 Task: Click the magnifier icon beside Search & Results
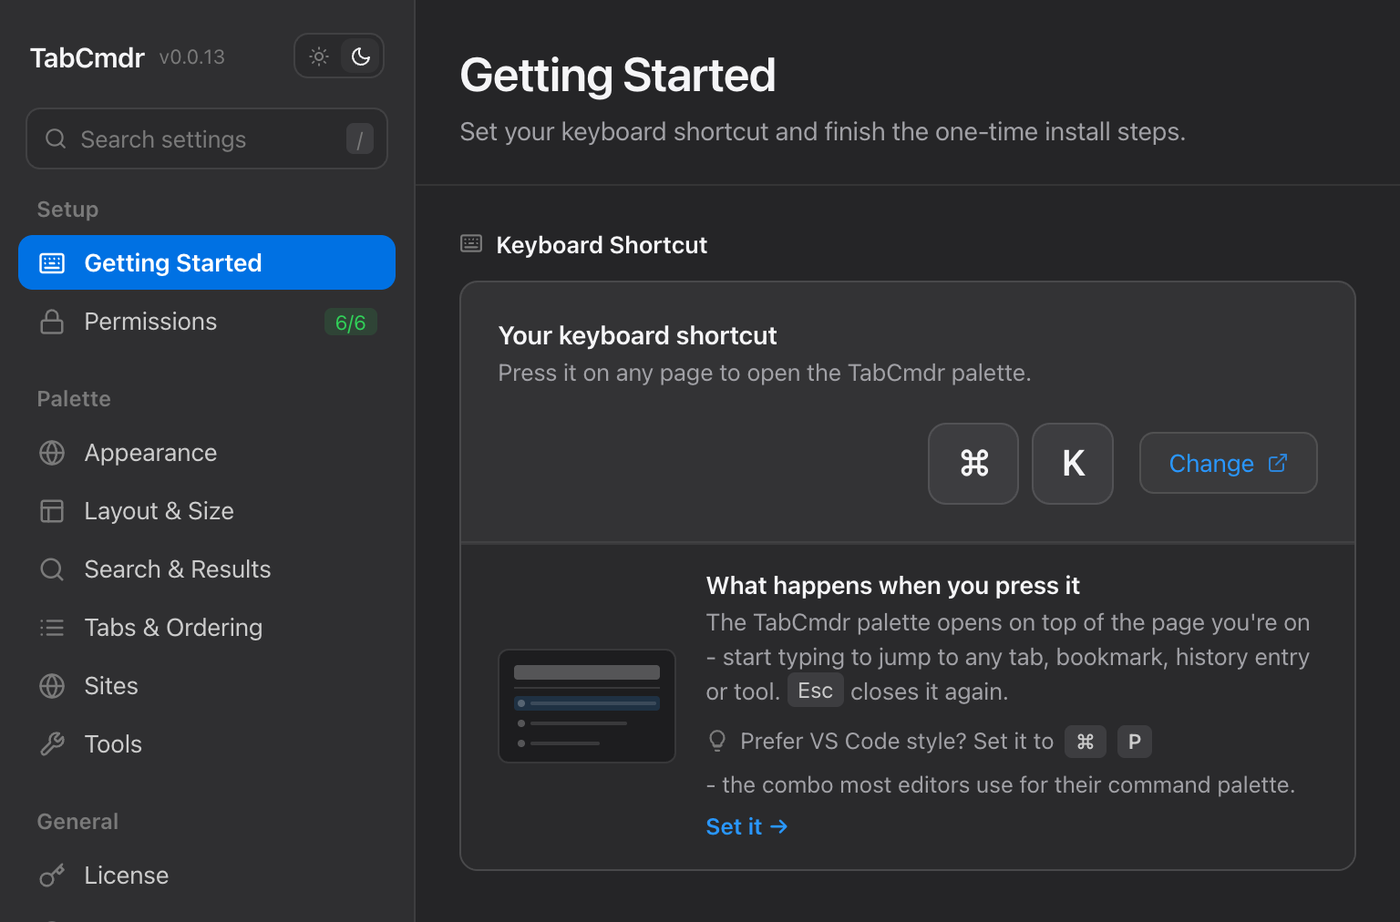click(52, 569)
